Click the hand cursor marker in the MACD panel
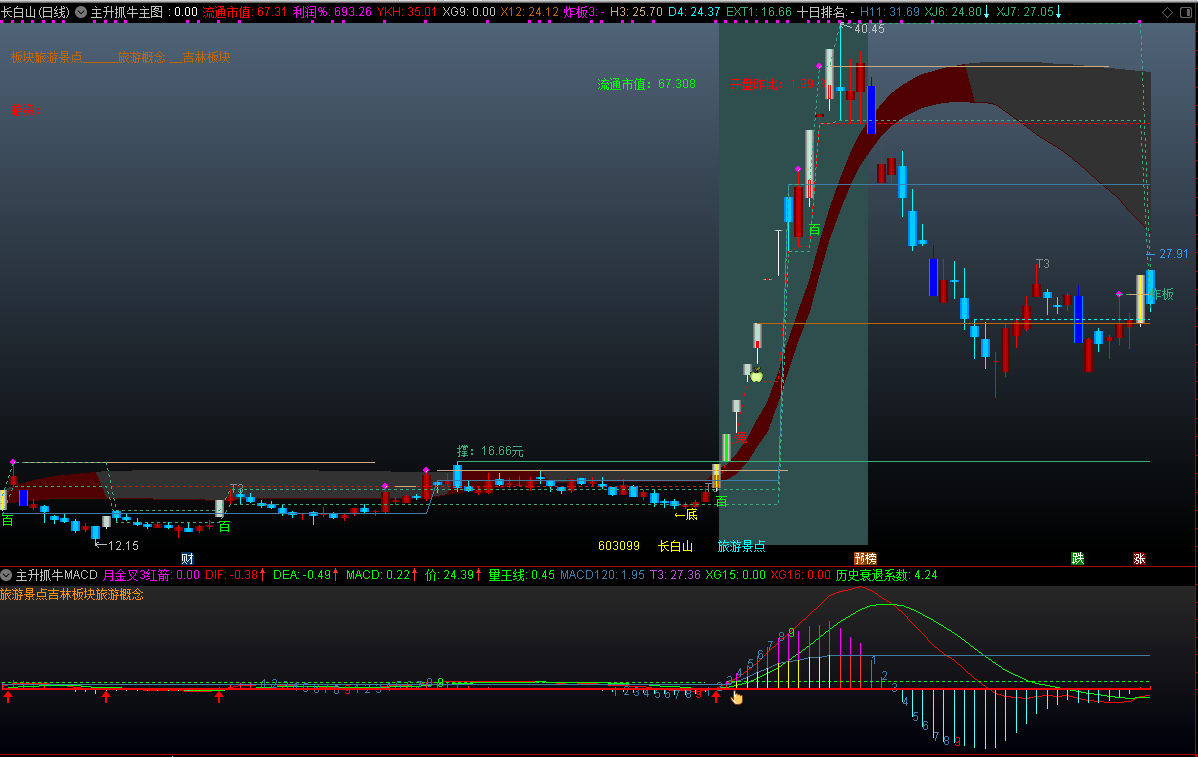The height and width of the screenshot is (757, 1198). [737, 697]
